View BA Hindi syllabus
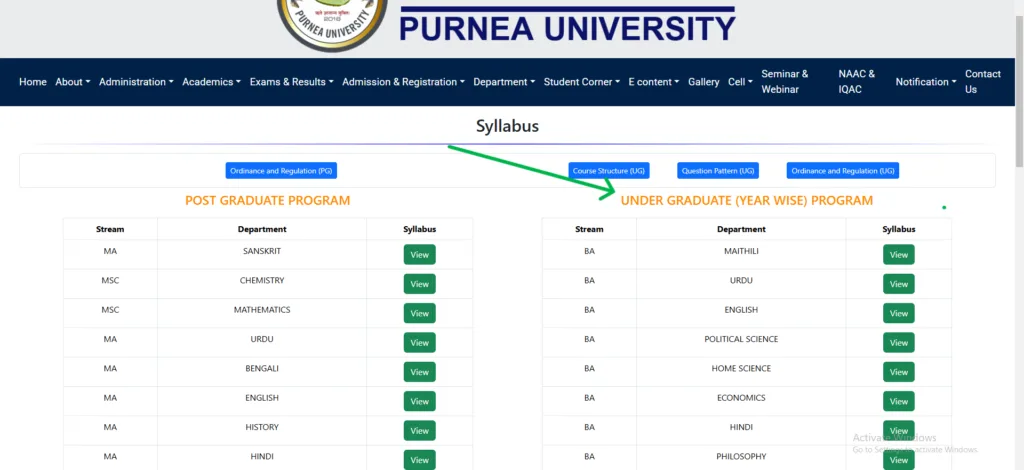 pyautogui.click(x=899, y=431)
